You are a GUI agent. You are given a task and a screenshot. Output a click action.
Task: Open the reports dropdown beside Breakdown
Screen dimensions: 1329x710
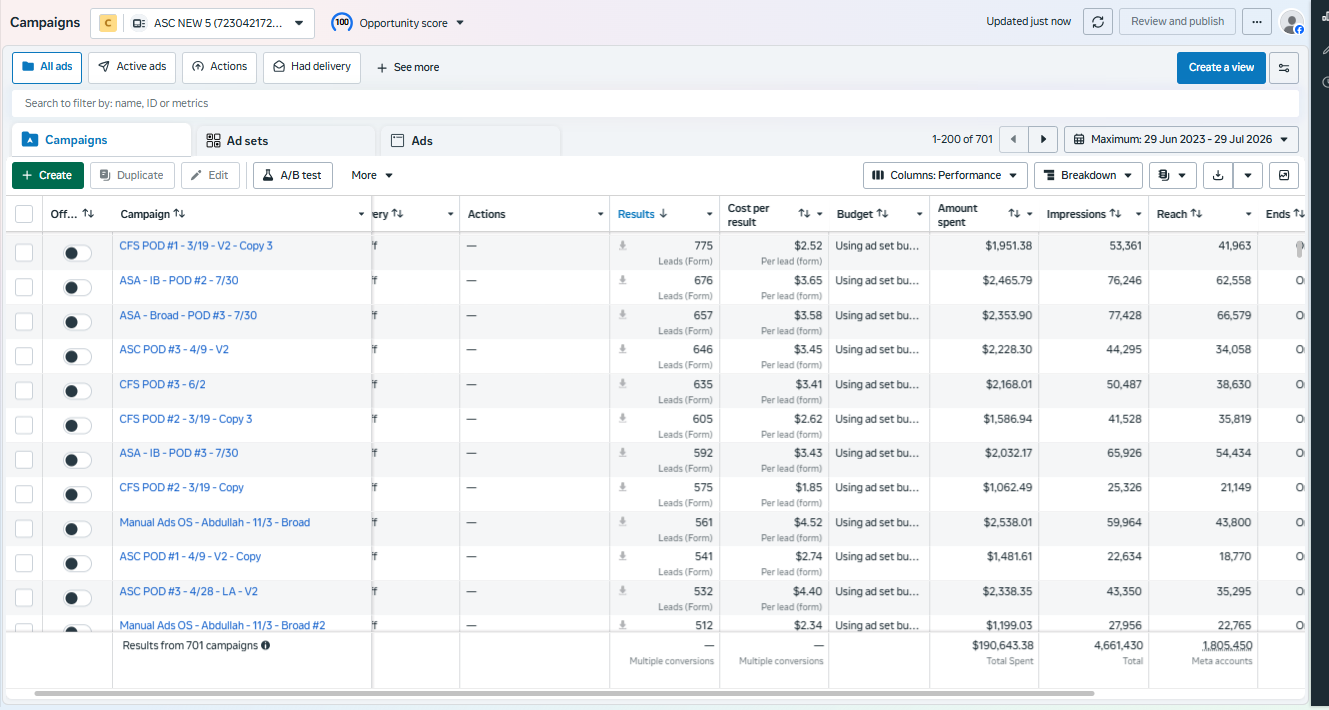point(1173,175)
